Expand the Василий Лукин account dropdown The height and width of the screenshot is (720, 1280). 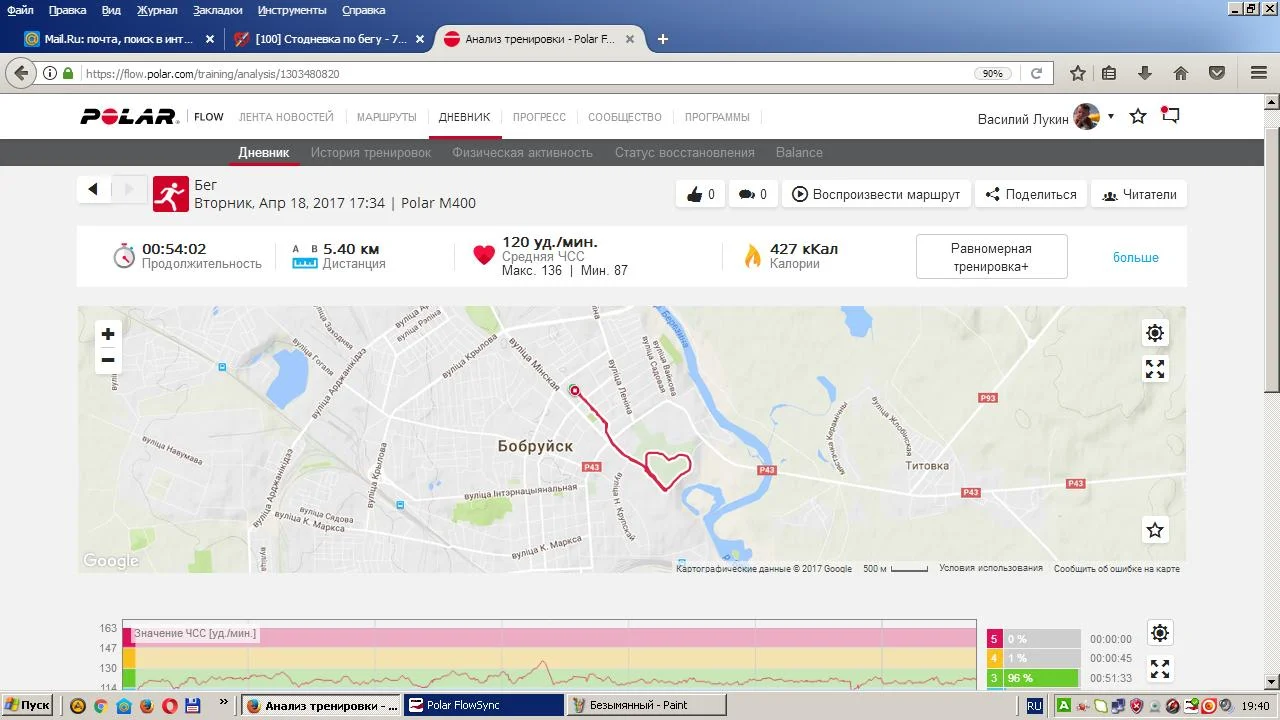1111,117
